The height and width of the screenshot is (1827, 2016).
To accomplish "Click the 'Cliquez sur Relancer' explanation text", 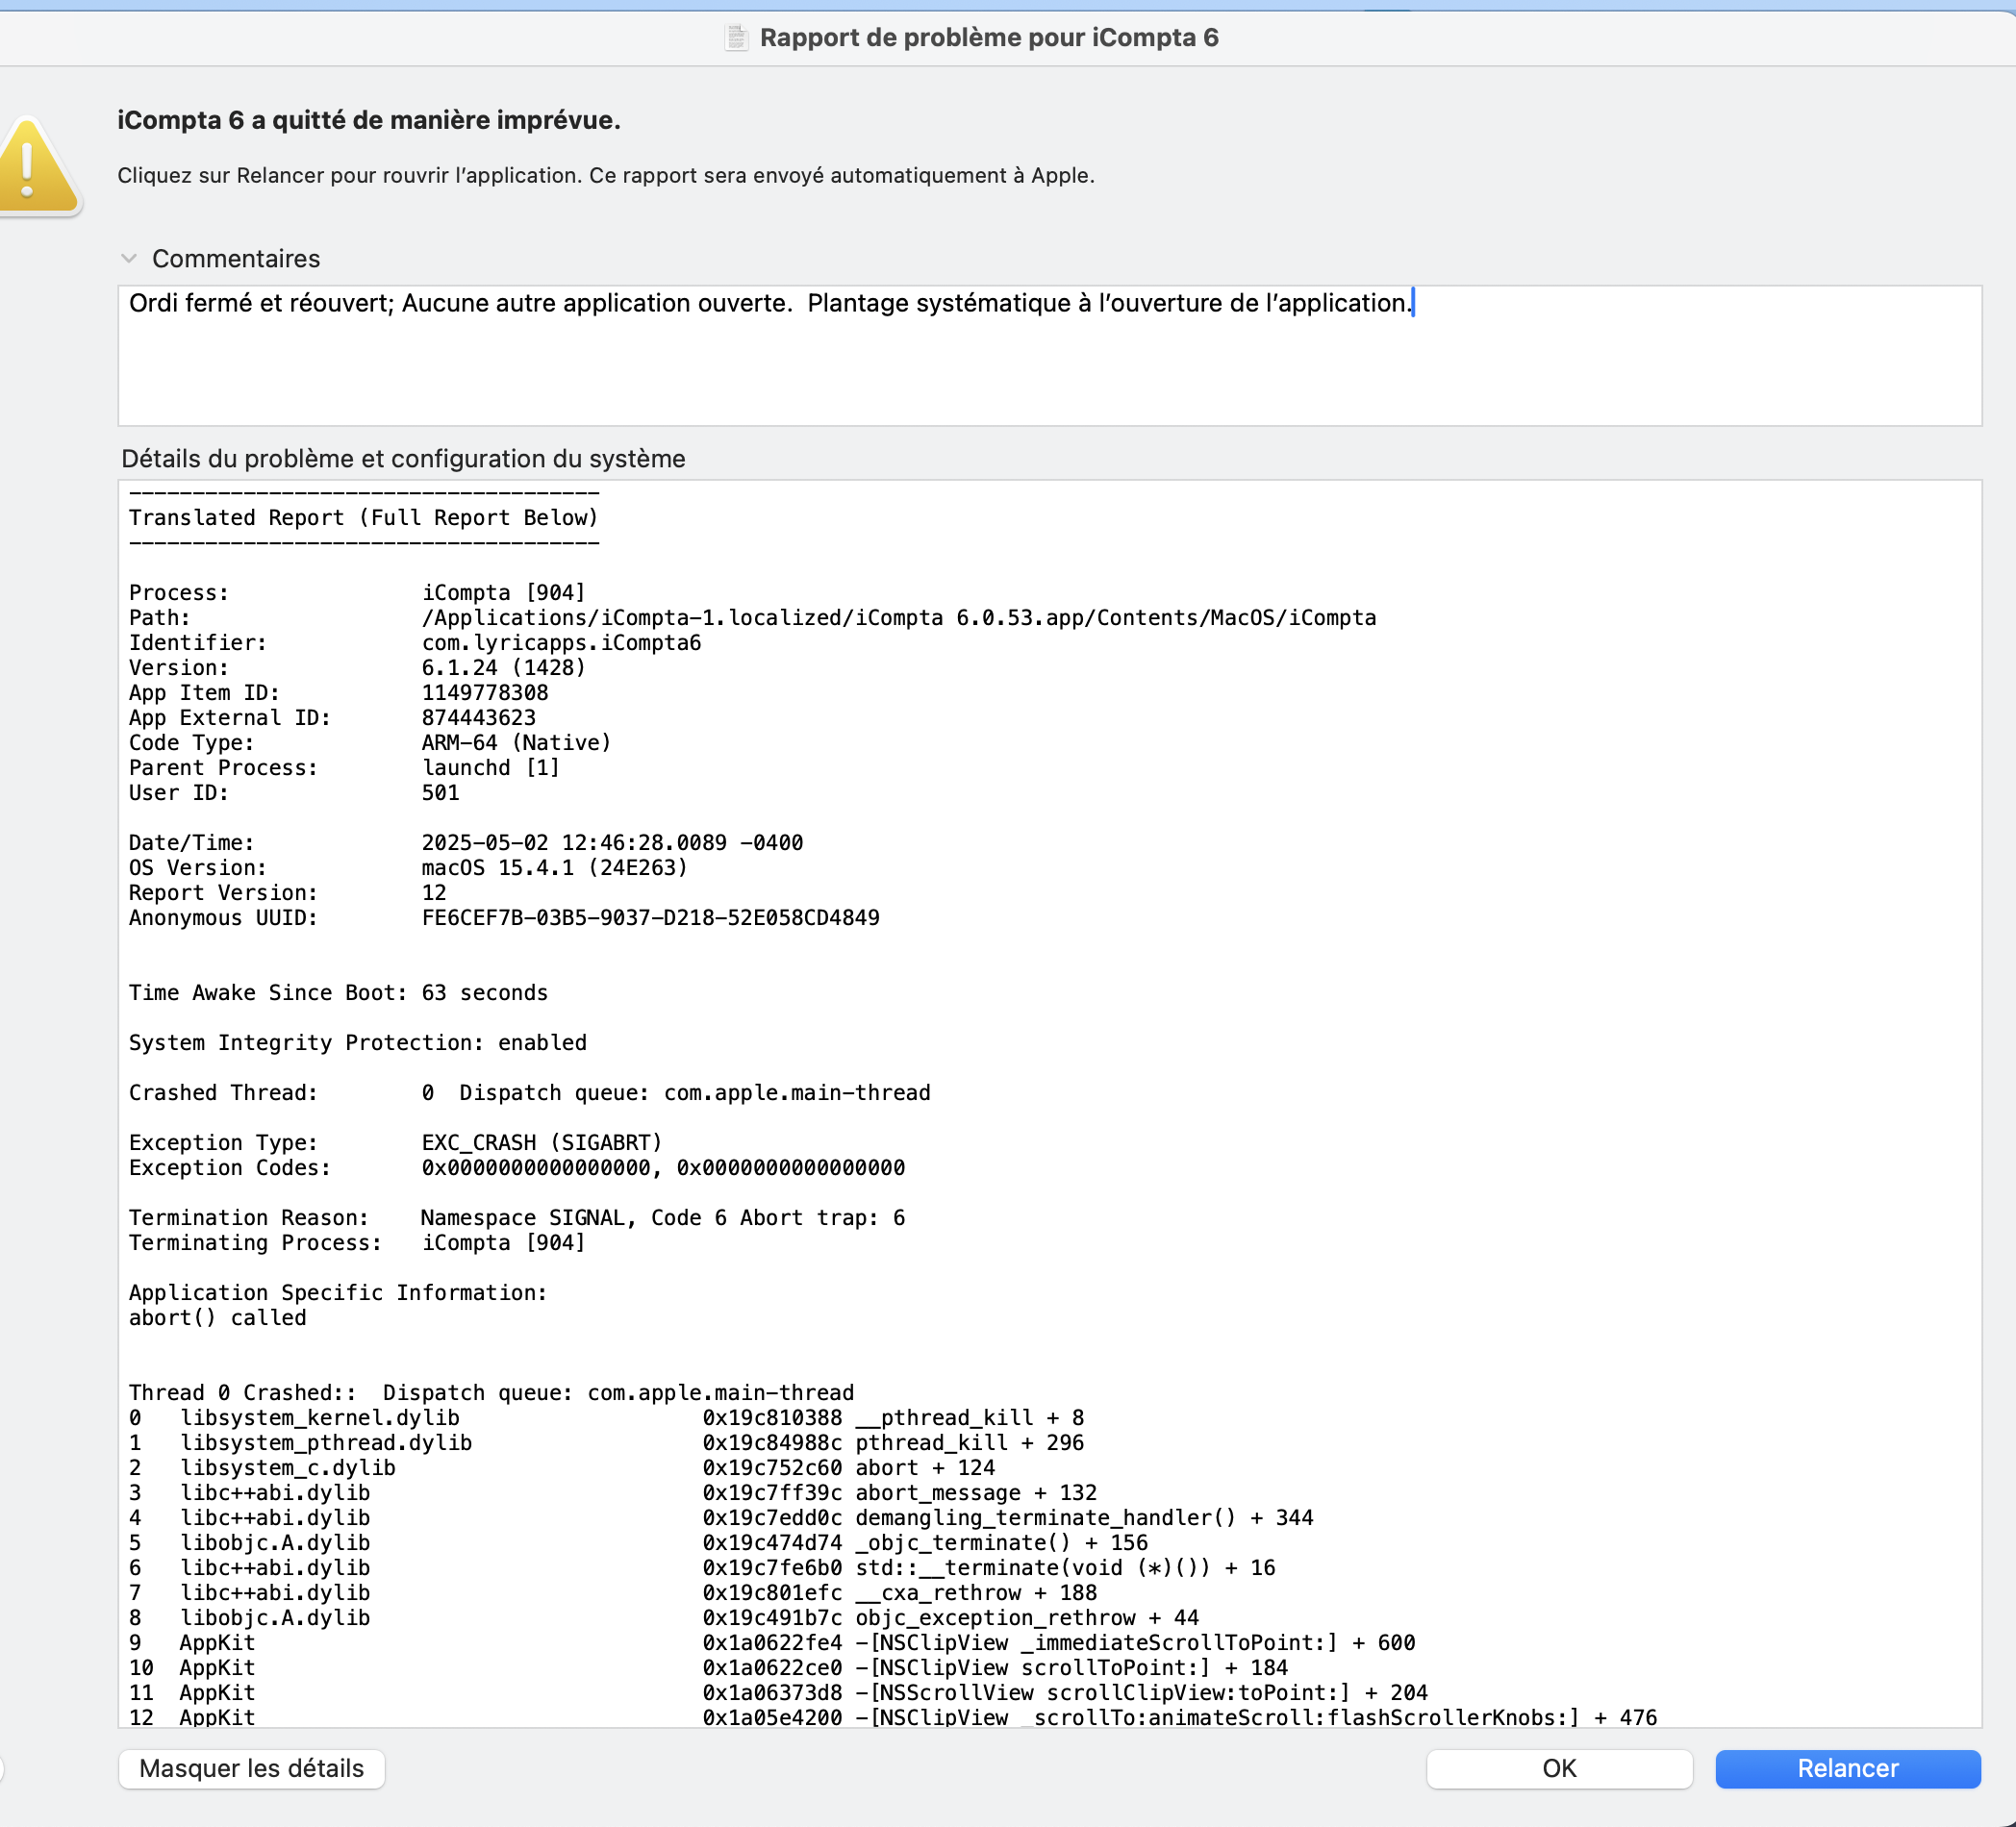I will coord(606,176).
